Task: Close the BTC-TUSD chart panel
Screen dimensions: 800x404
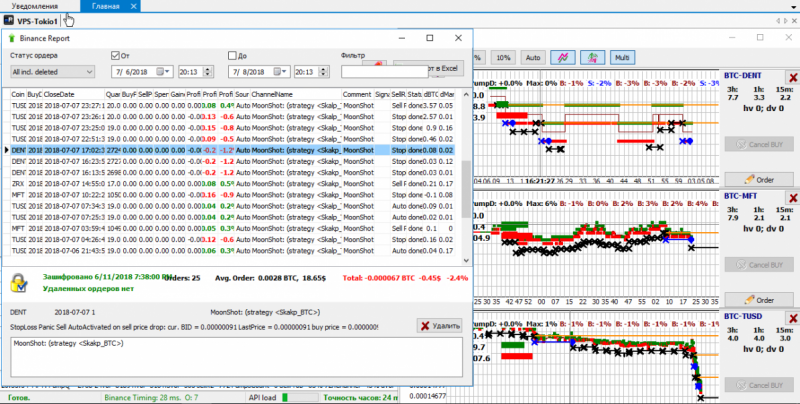Action: click(x=791, y=317)
